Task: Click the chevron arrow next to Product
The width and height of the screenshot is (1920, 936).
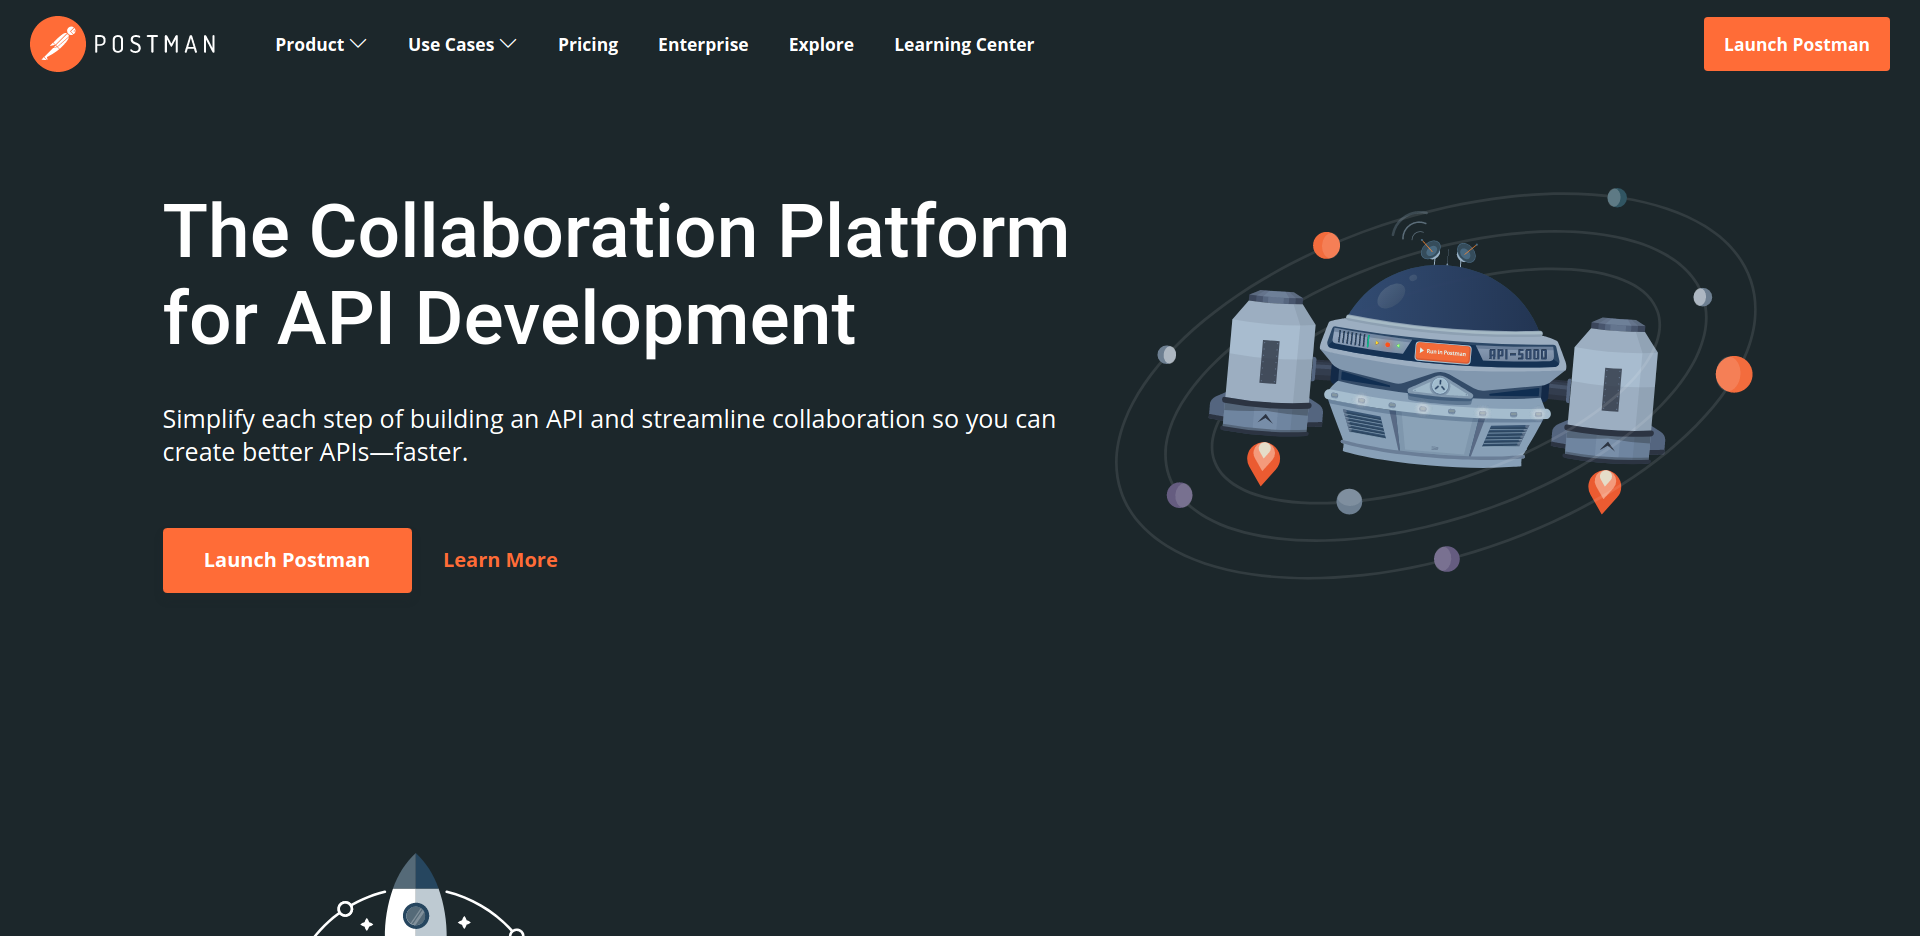Action: point(359,44)
